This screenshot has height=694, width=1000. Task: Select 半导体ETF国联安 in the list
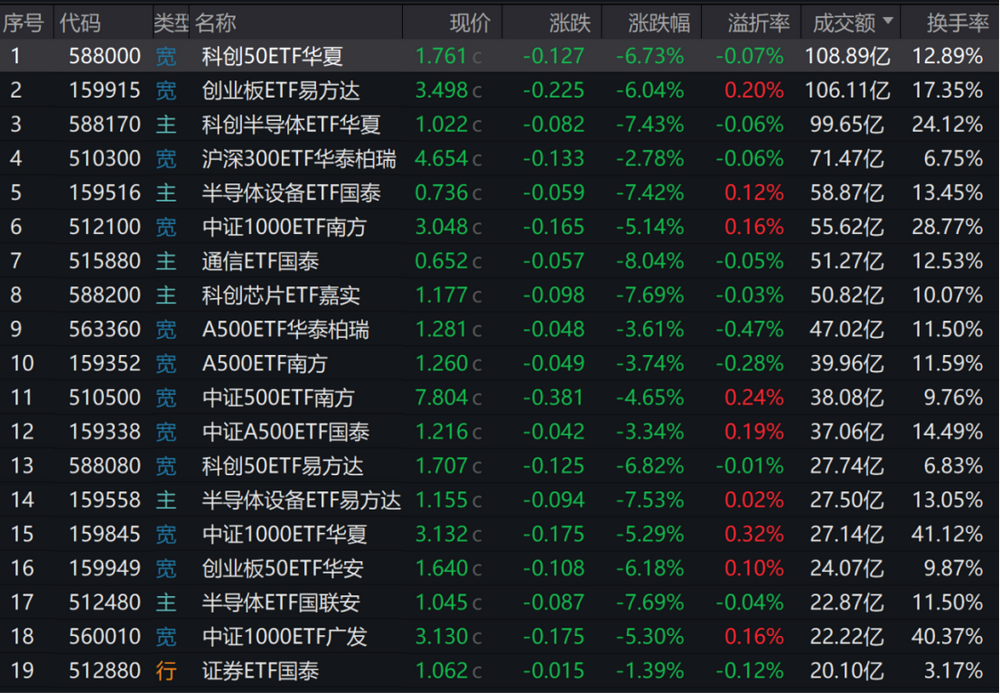point(281,603)
